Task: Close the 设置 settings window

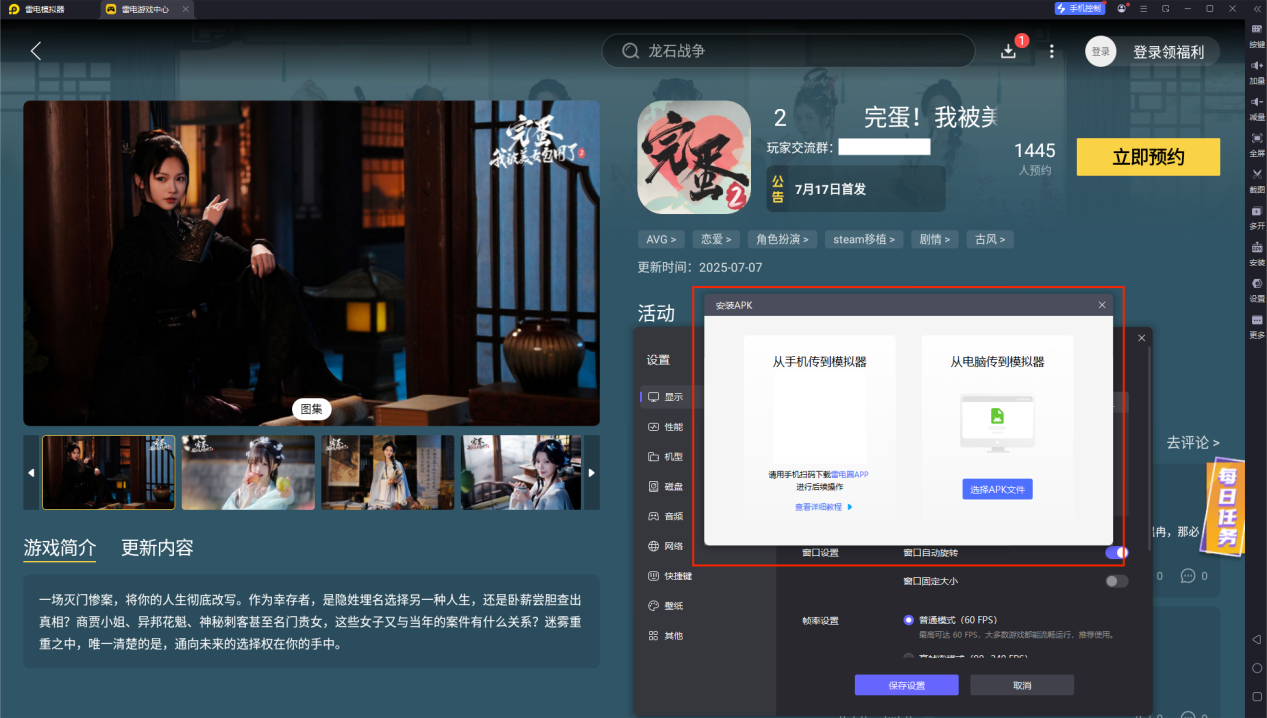Action: 1141,338
